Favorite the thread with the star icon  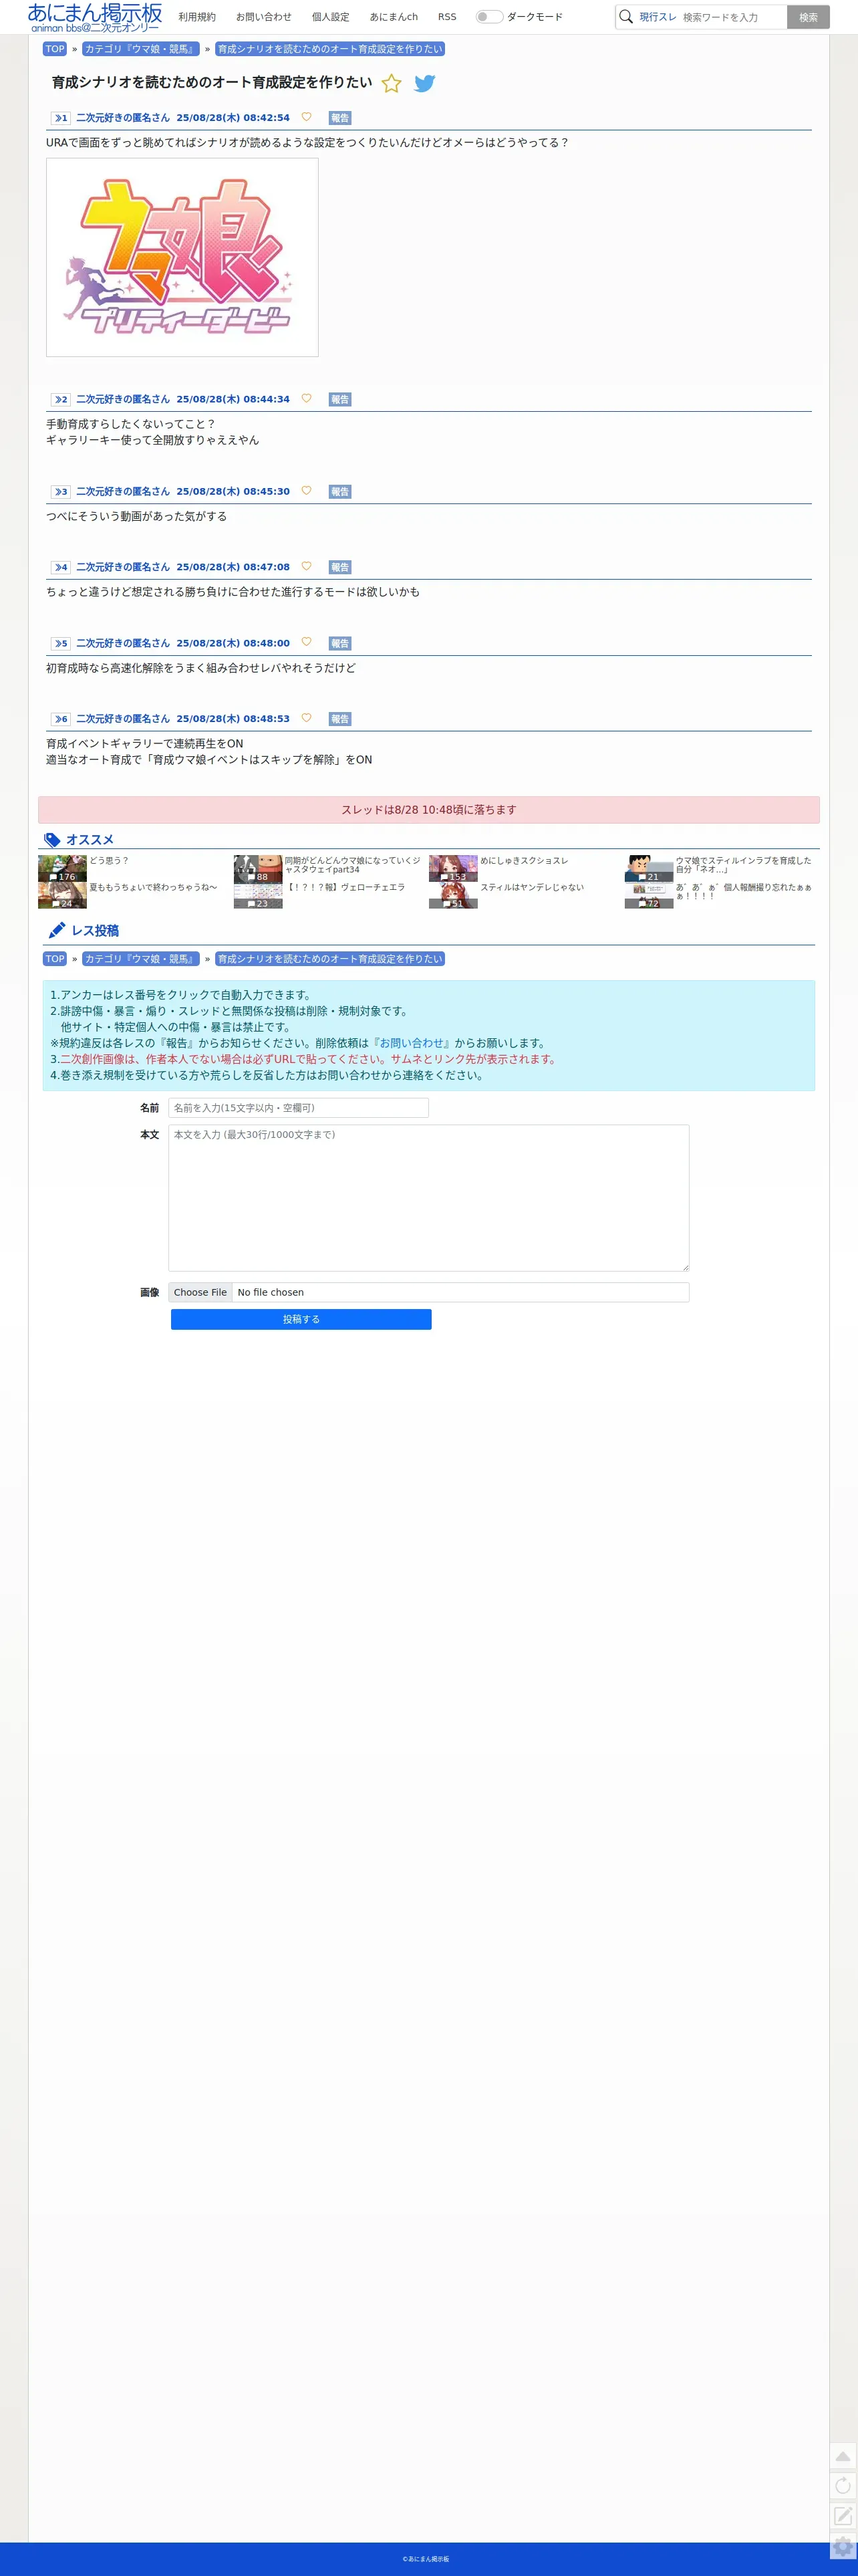pos(391,83)
